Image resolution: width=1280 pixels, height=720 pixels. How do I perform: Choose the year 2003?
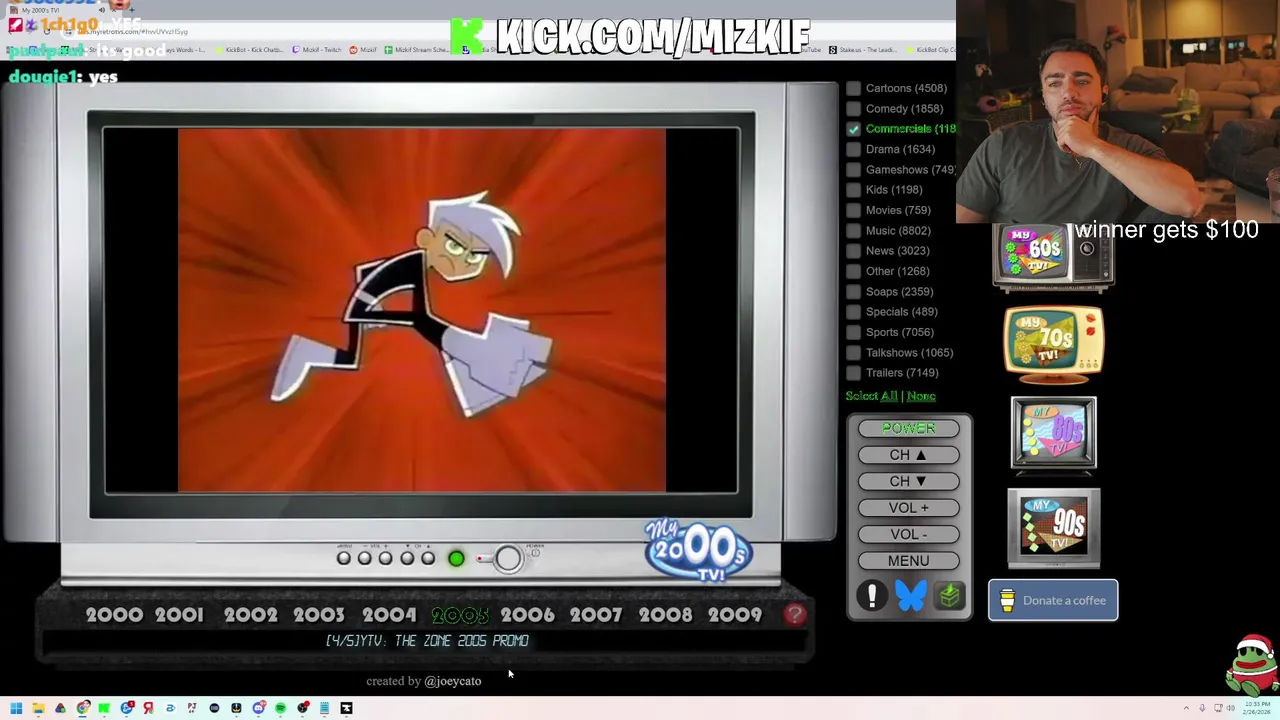tap(319, 615)
